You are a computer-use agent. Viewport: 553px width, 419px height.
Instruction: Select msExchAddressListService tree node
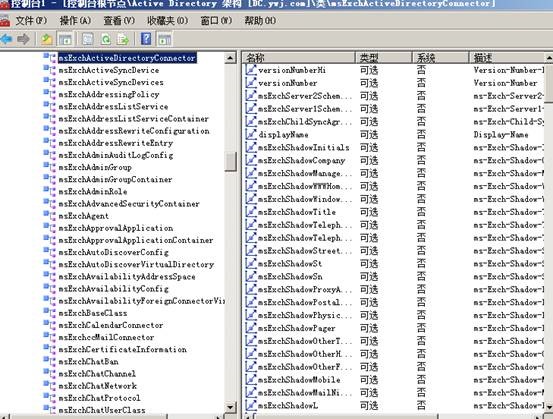[113, 107]
